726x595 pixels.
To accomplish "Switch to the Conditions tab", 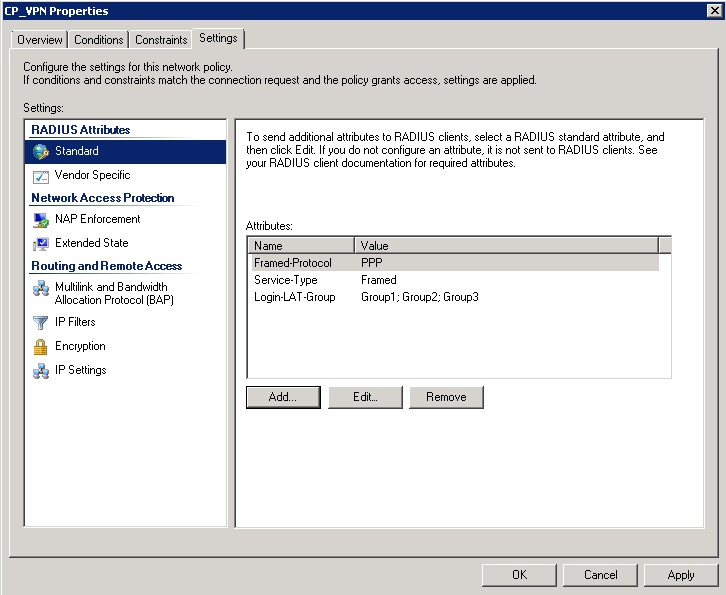I will coord(99,40).
